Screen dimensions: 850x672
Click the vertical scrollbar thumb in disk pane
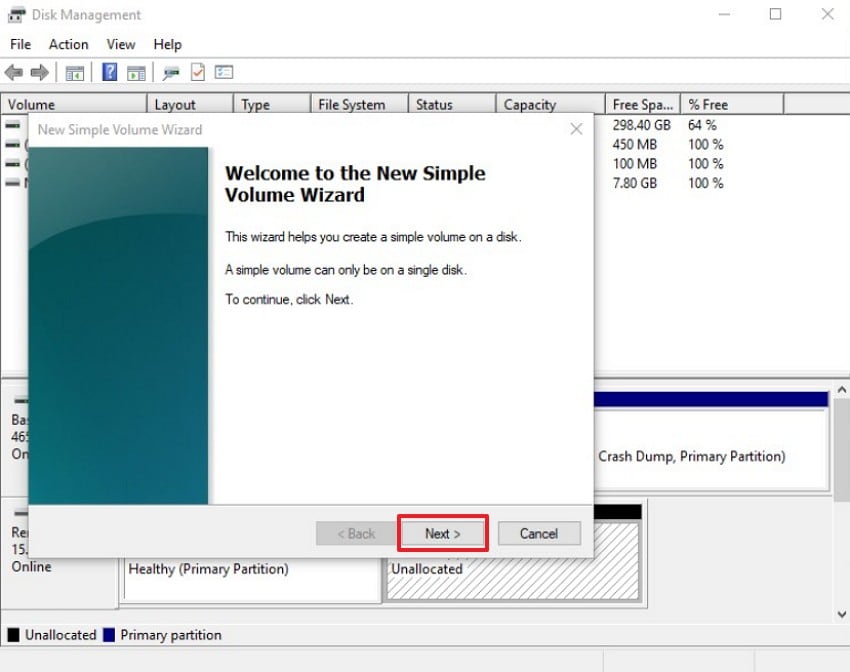tap(841, 450)
